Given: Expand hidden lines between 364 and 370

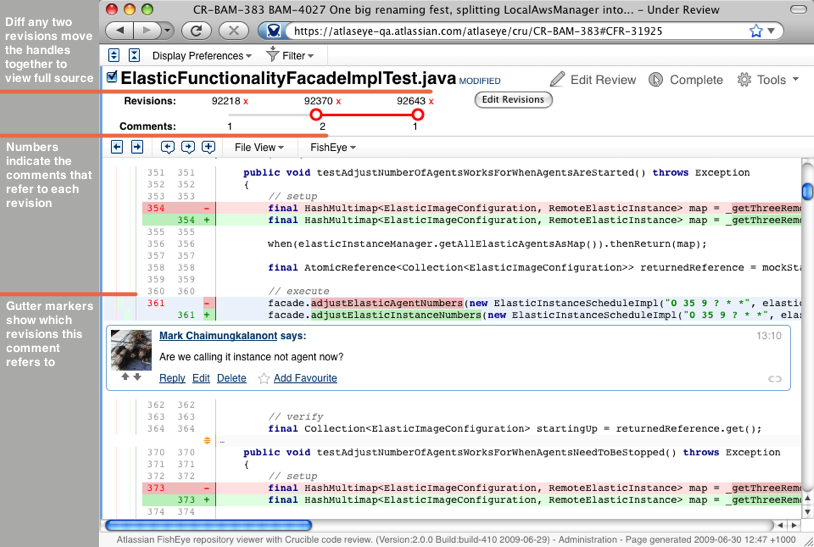Looking at the screenshot, I should 207,441.
